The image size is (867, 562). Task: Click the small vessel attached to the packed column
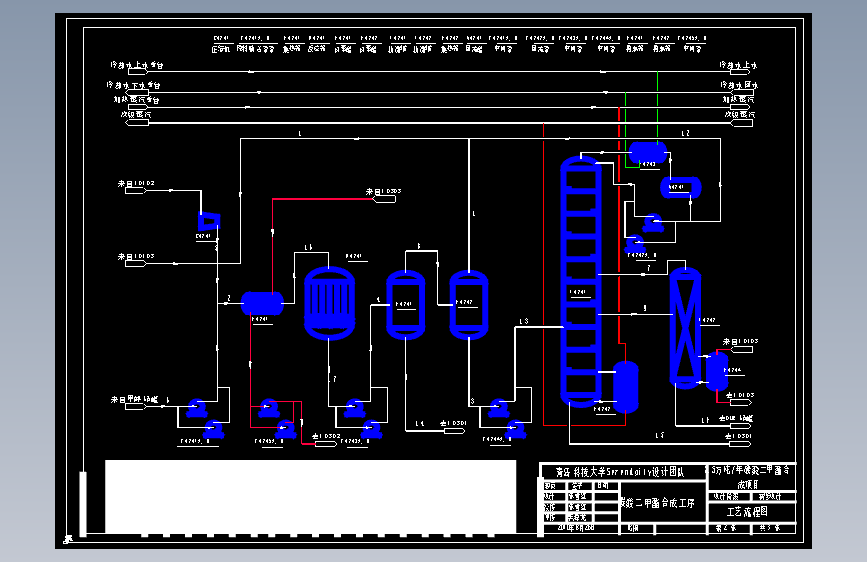click(x=717, y=372)
